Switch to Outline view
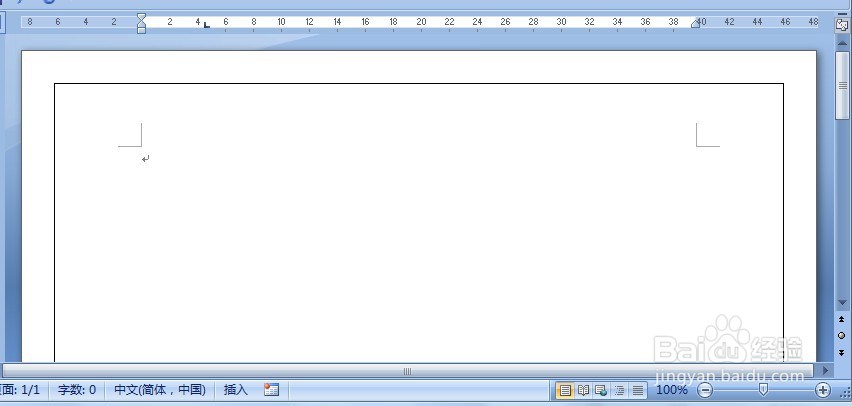Viewport: 852px width, 406px height. (619, 390)
